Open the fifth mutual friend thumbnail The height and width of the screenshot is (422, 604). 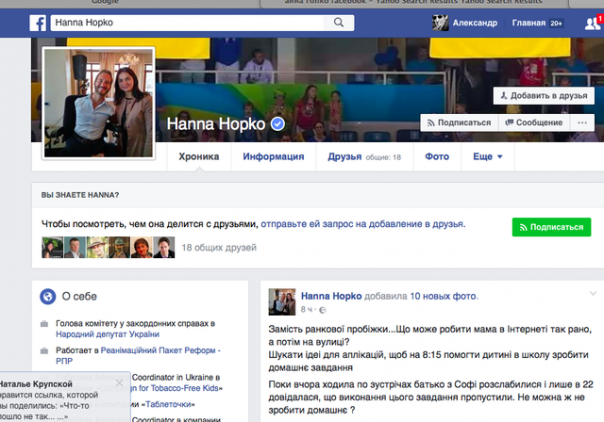[x=142, y=247]
